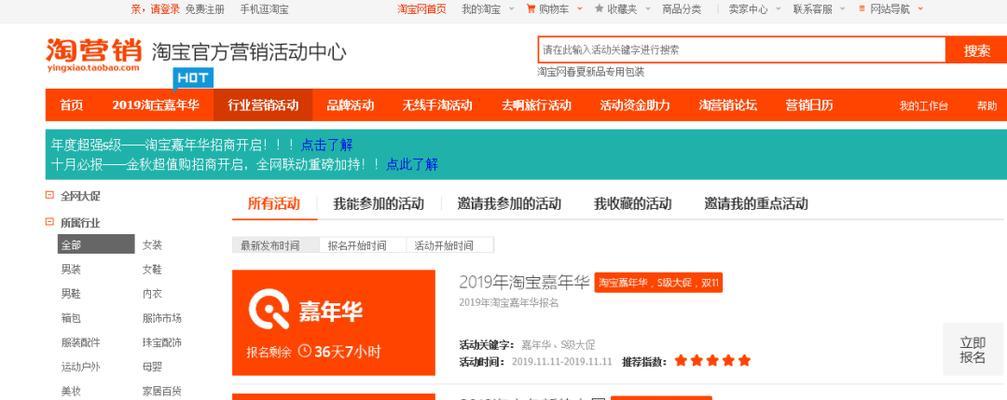
Task: Click the 淘营销 logo
Action: 94,55
